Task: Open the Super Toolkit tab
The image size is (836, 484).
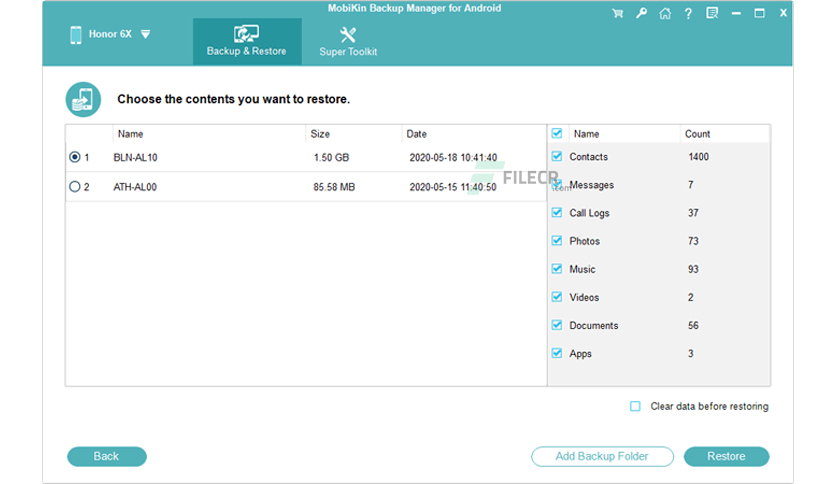Action: tap(348, 41)
